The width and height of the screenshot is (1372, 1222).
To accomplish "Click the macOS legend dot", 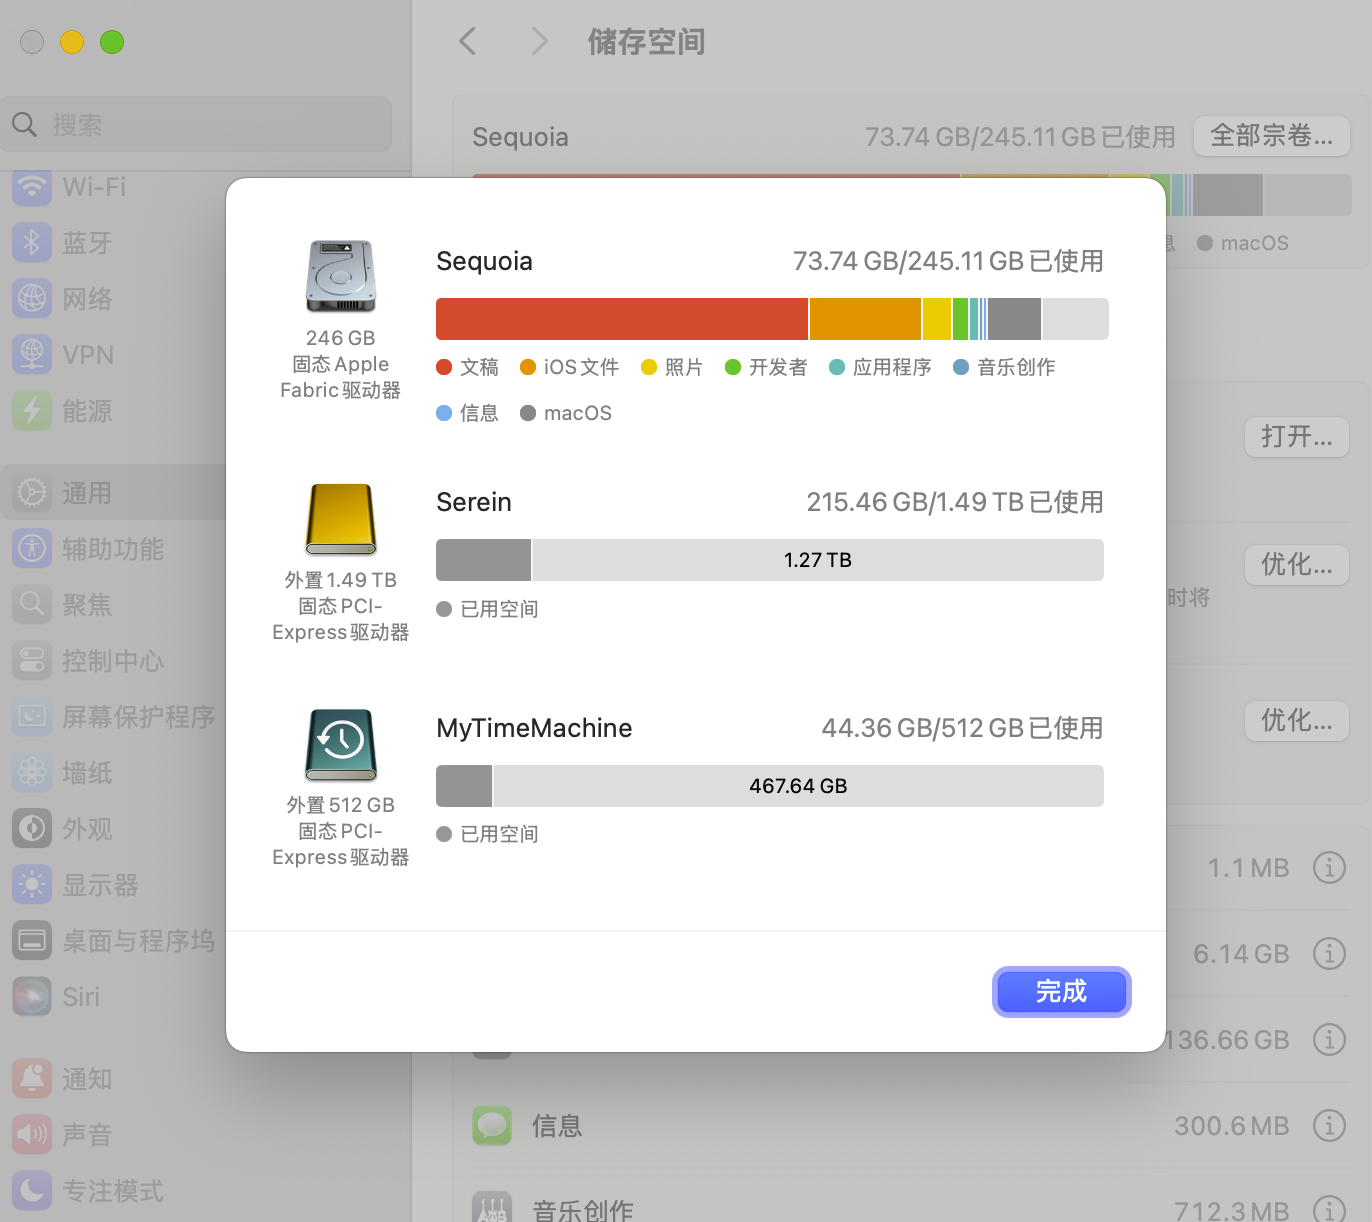I will 529,413.
